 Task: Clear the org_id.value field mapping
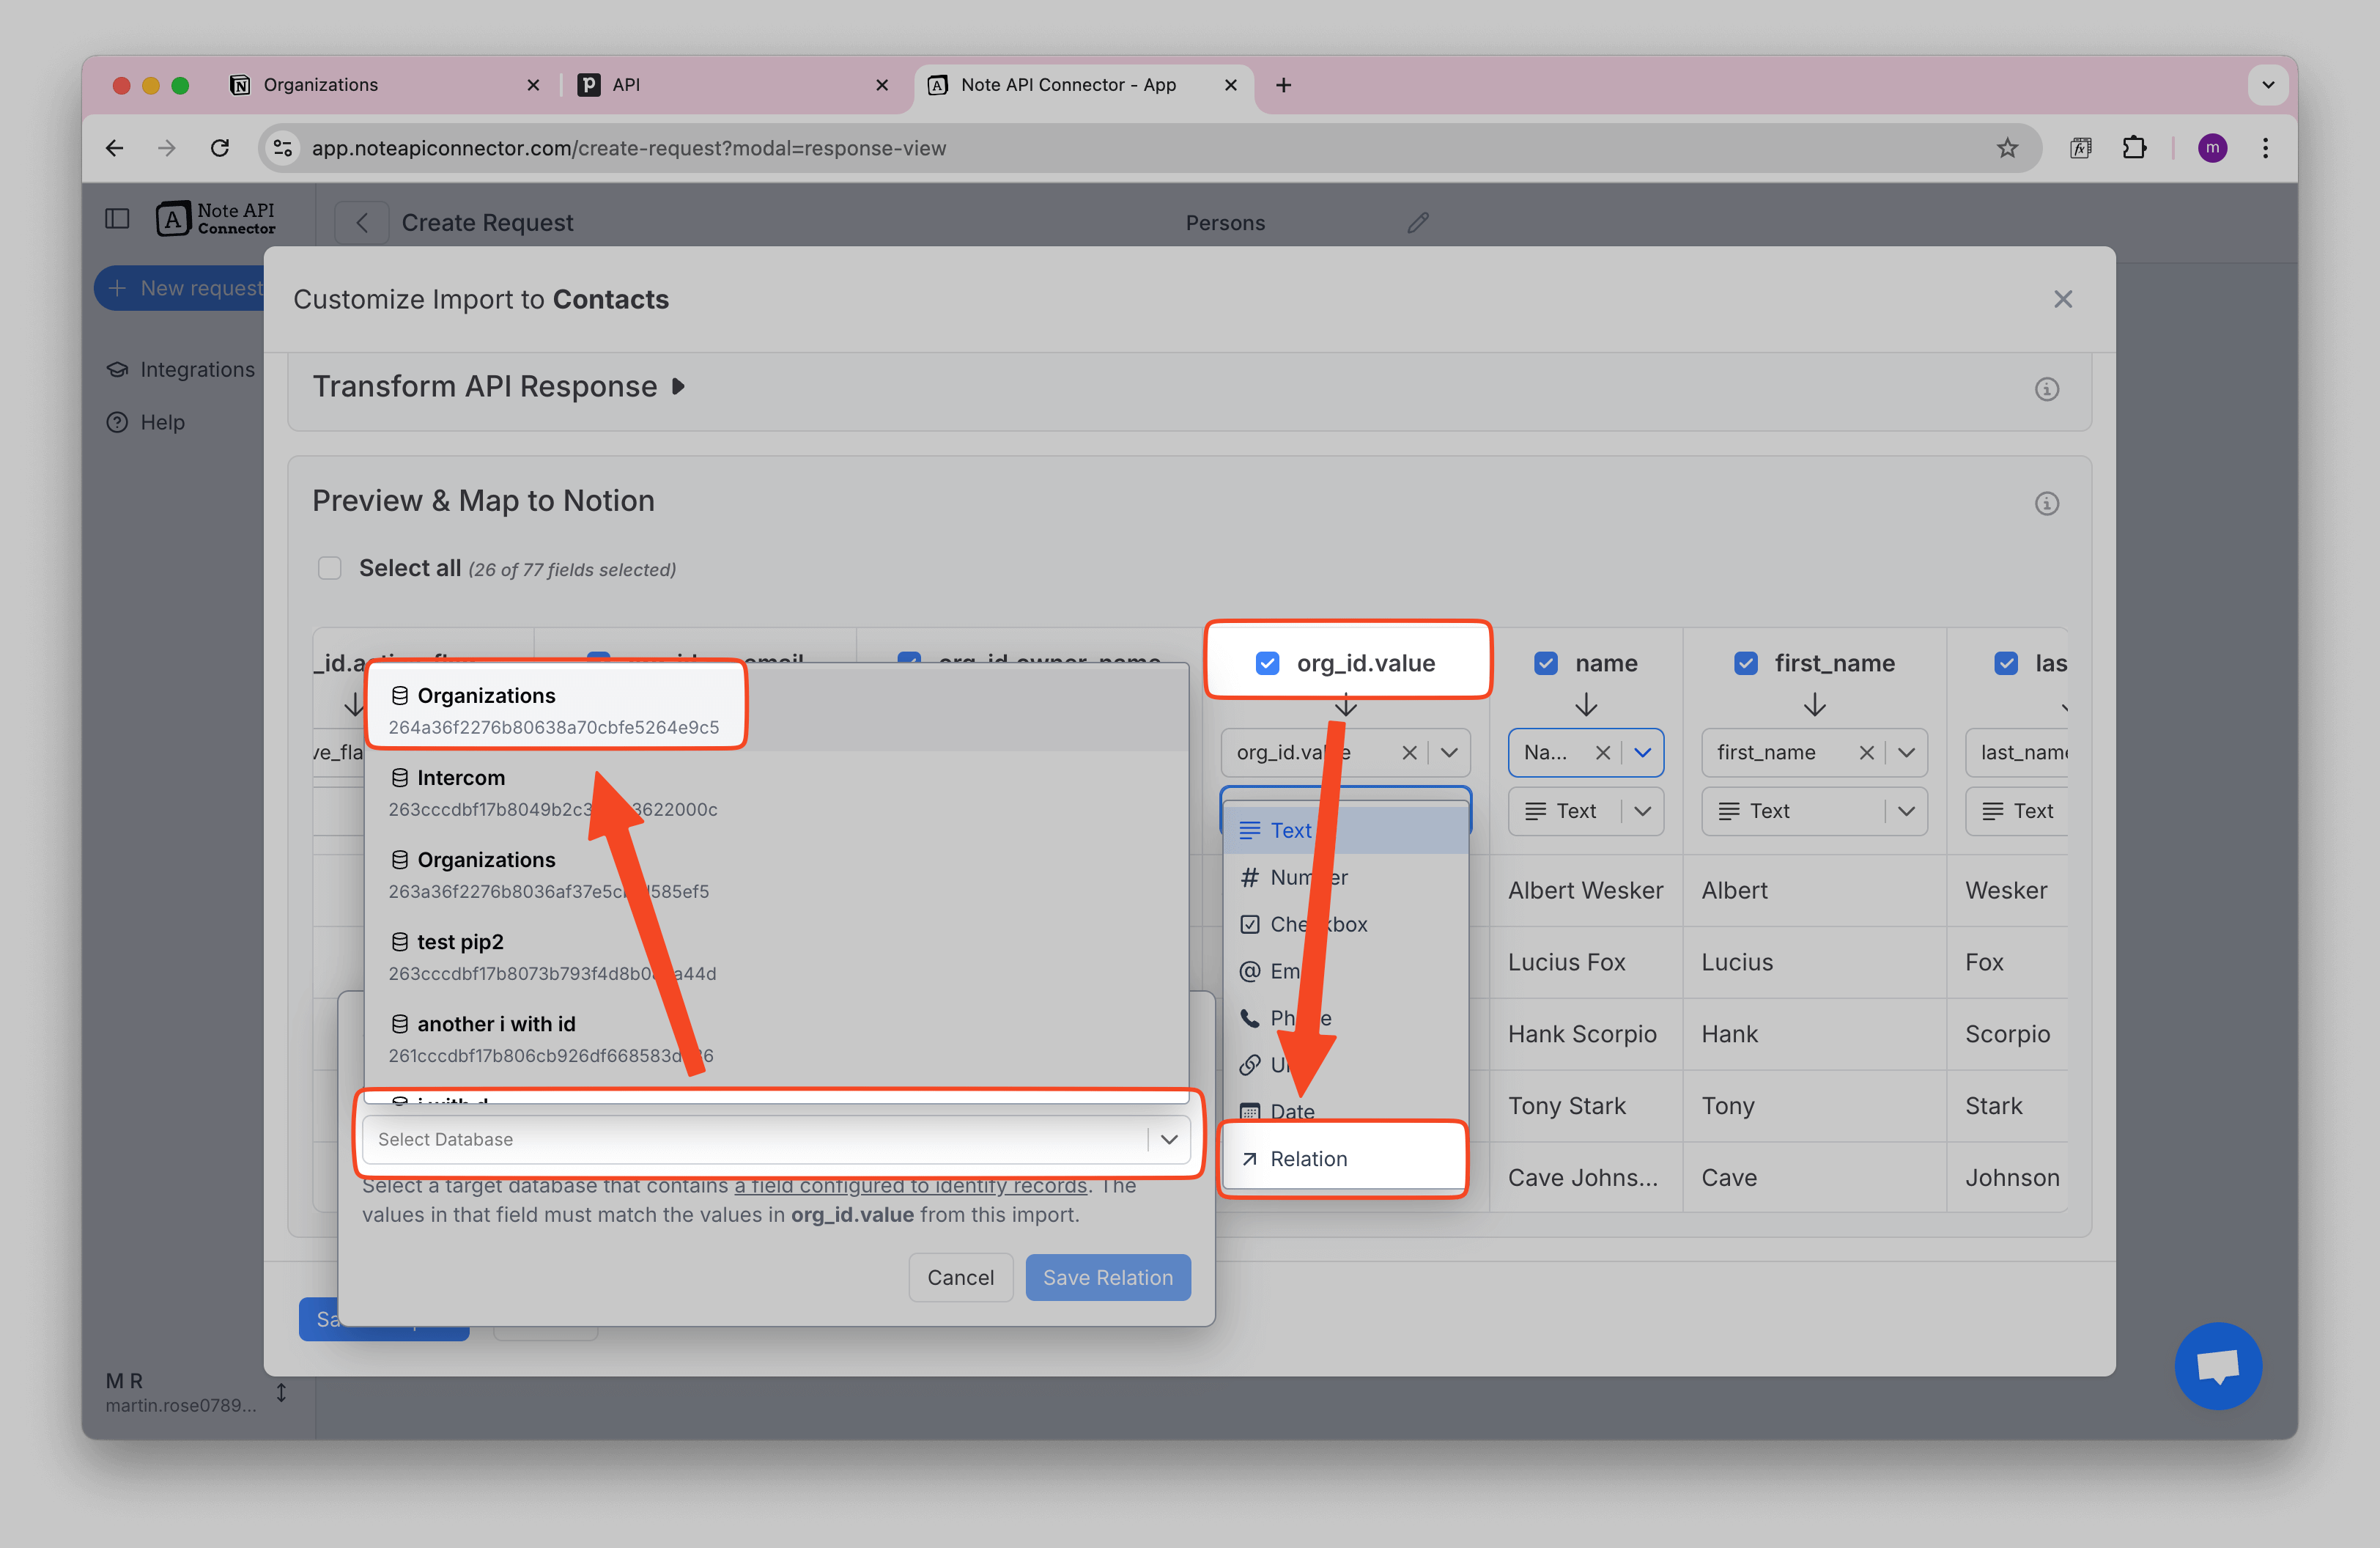[x=1409, y=752]
